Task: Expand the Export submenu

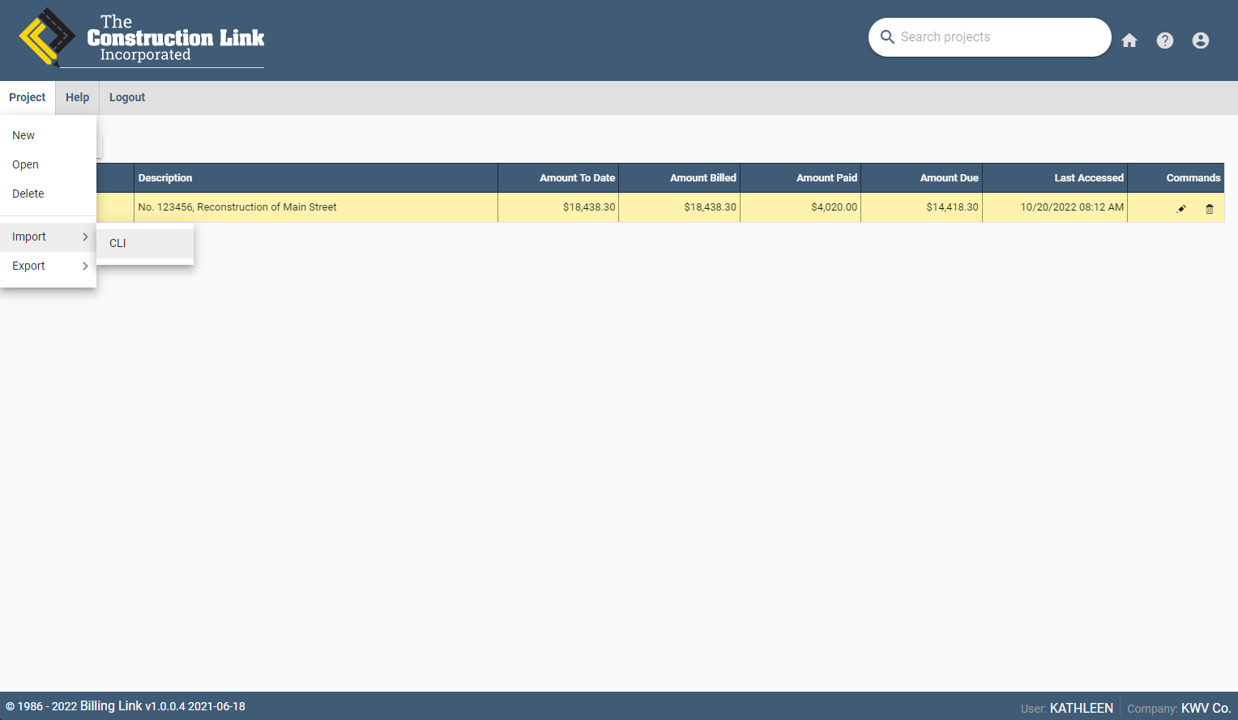Action: pos(48,265)
